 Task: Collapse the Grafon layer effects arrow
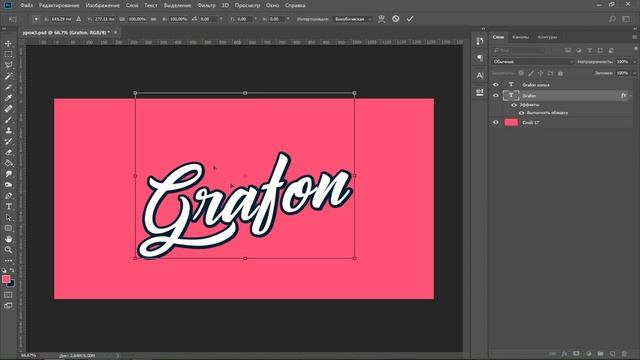631,96
